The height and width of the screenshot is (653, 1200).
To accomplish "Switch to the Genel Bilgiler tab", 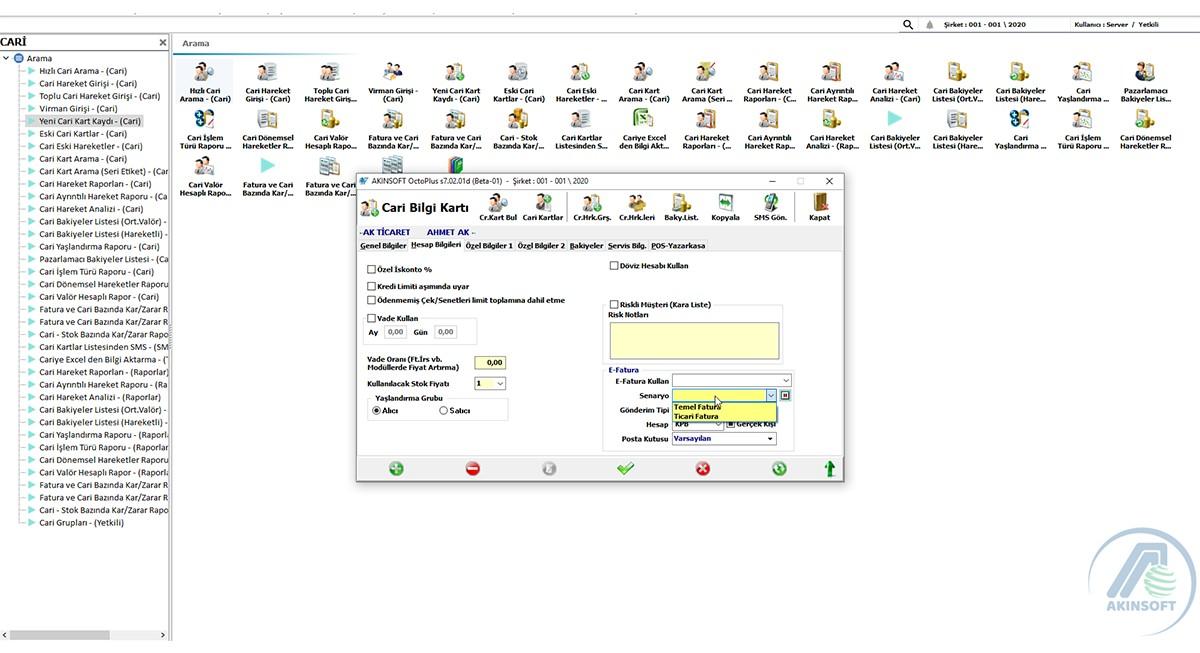I will click(x=383, y=245).
